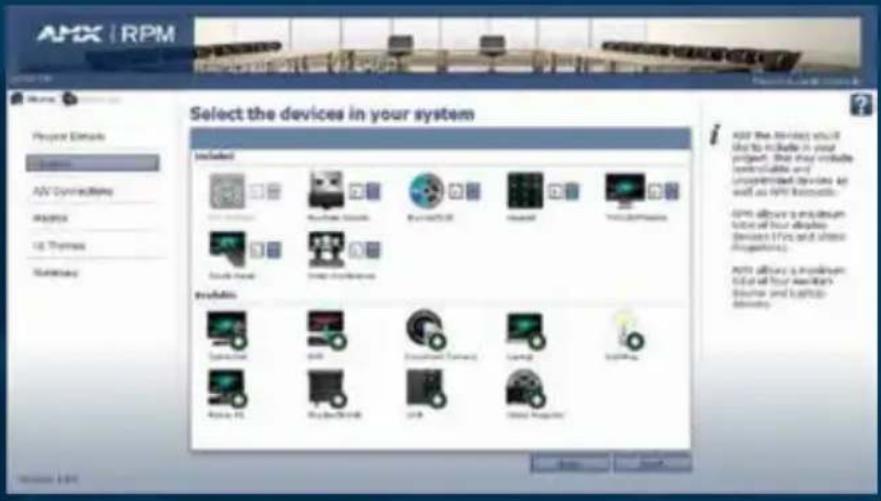Select the Keypad device icon
Screen dimensions: 881x501
click(525, 190)
